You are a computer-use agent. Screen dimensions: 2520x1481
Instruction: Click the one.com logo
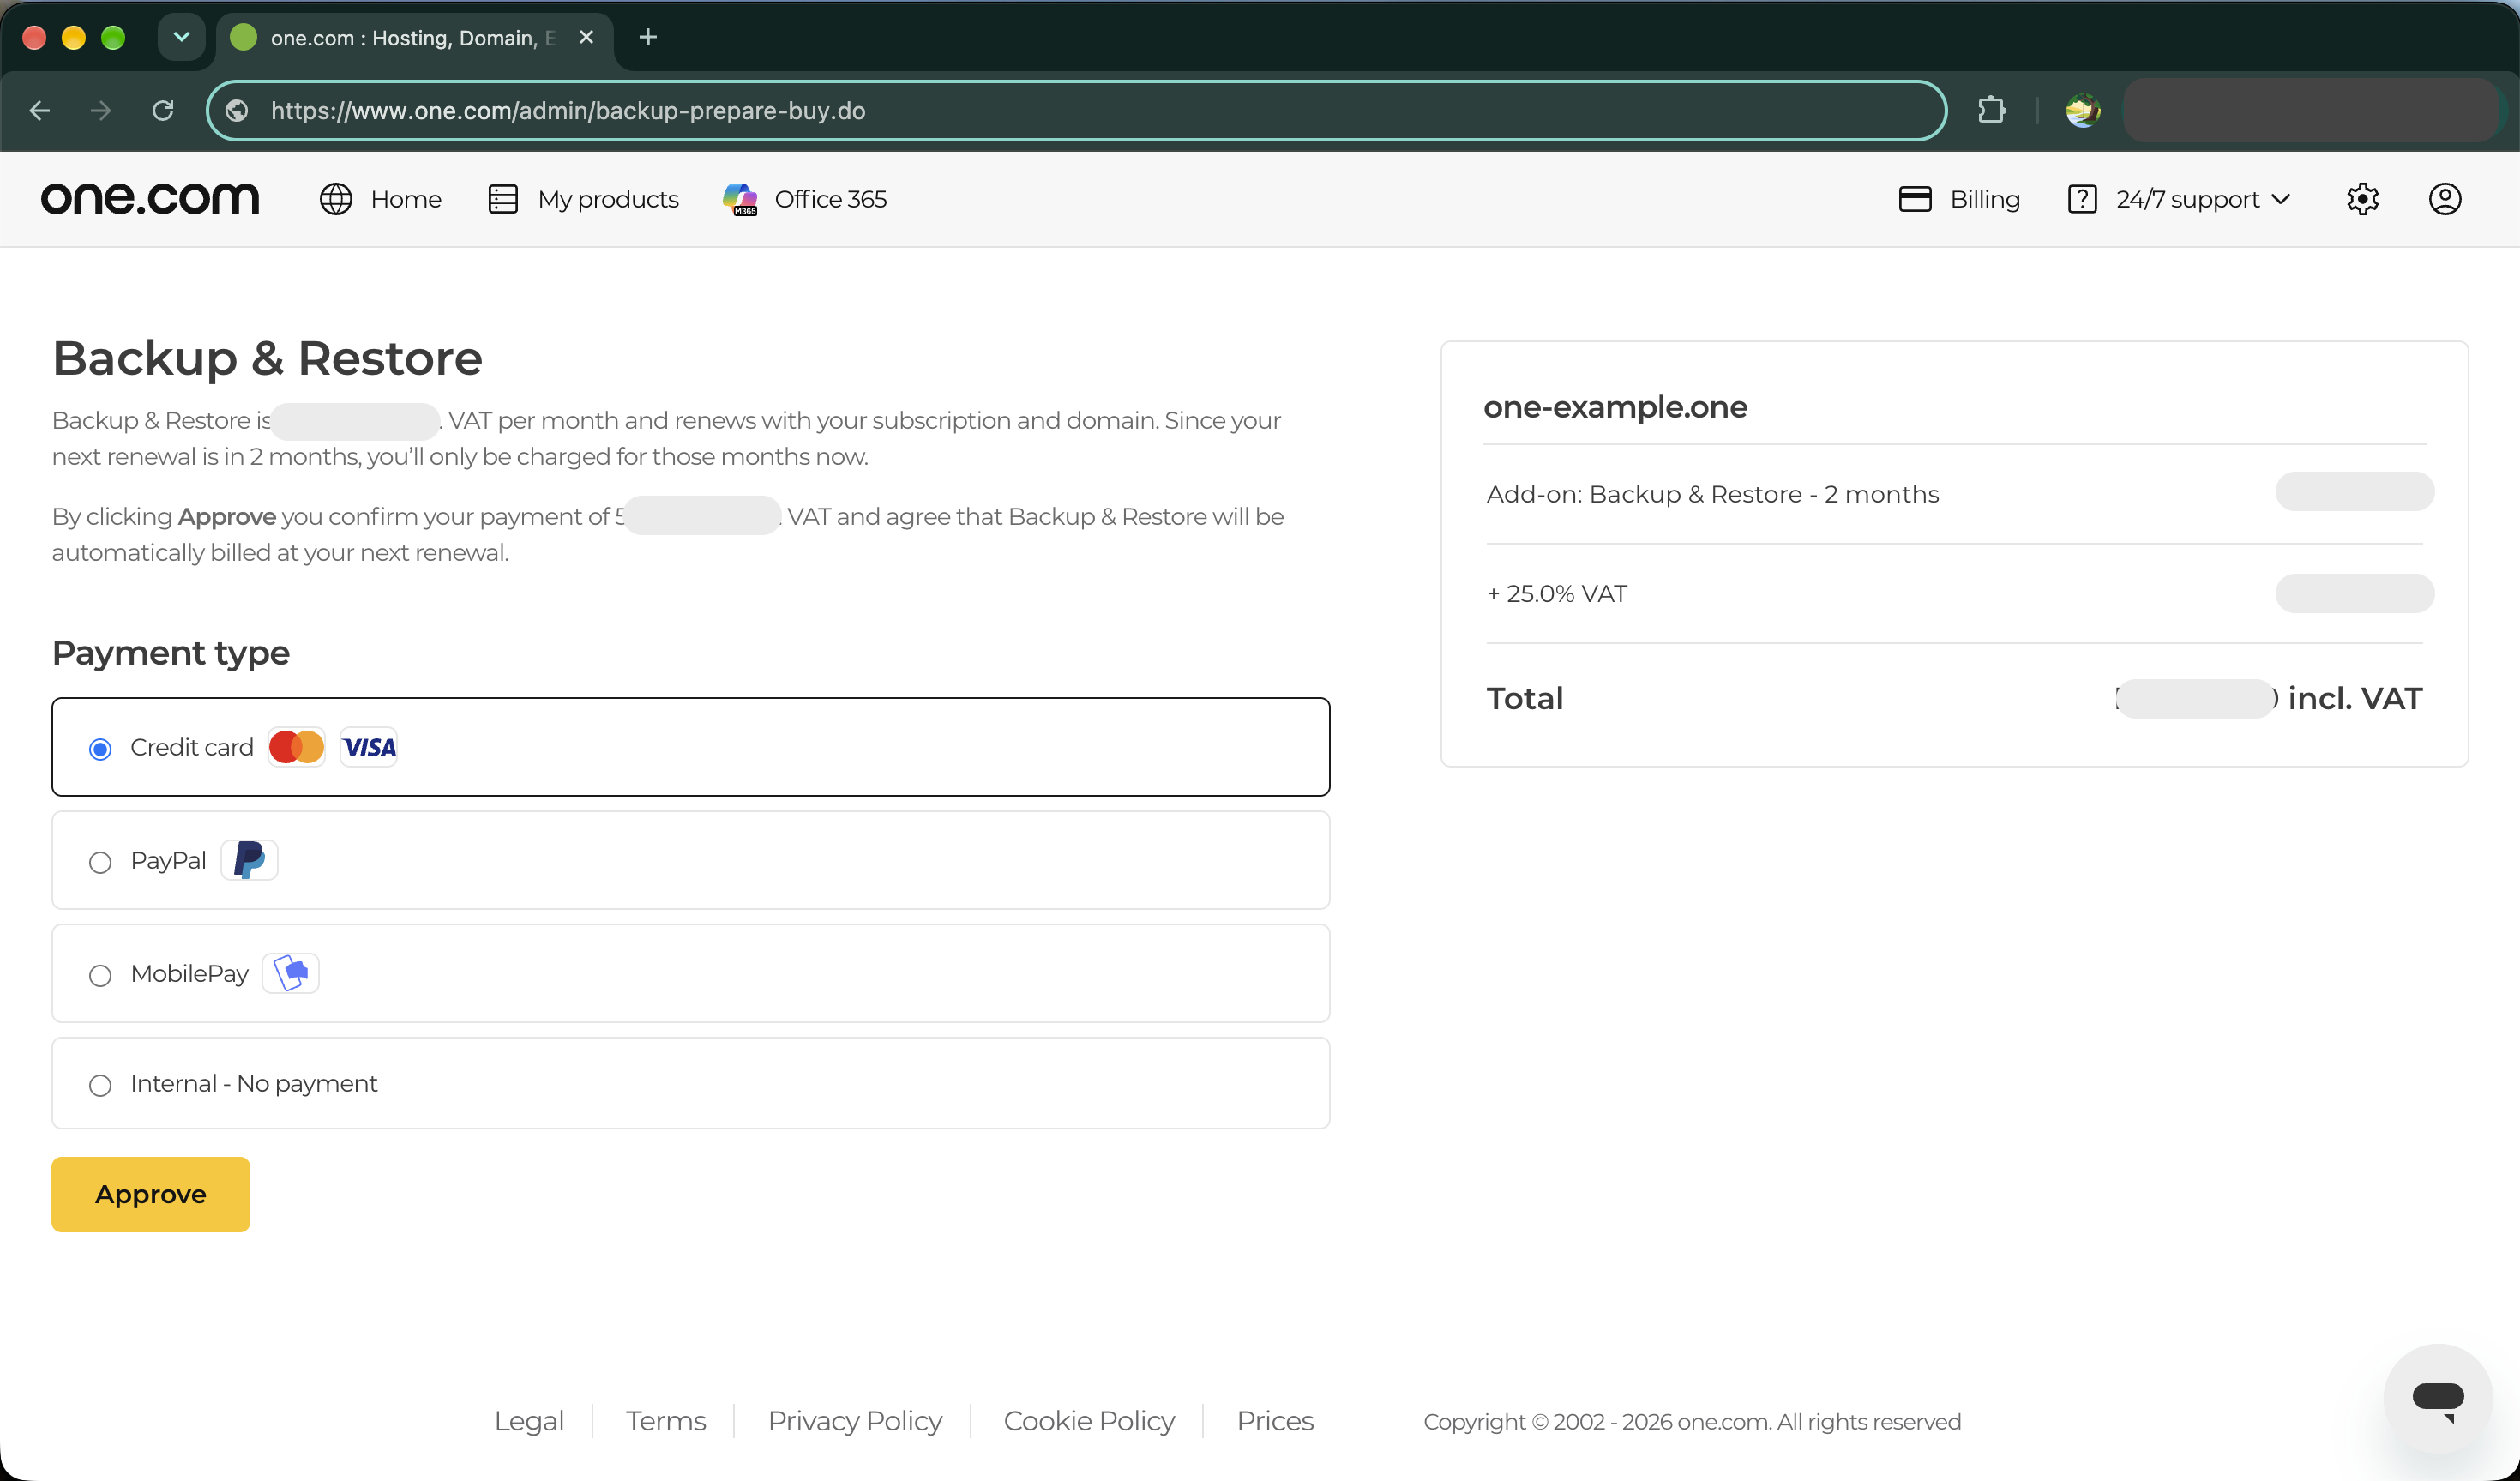[x=150, y=199]
